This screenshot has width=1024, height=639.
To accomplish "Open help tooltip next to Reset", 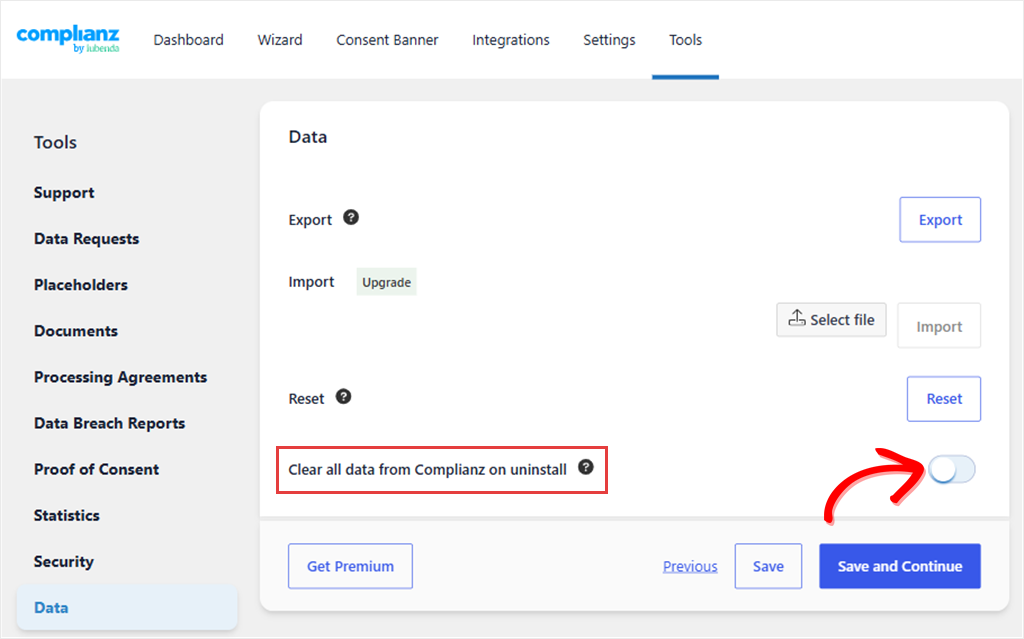I will click(344, 397).
